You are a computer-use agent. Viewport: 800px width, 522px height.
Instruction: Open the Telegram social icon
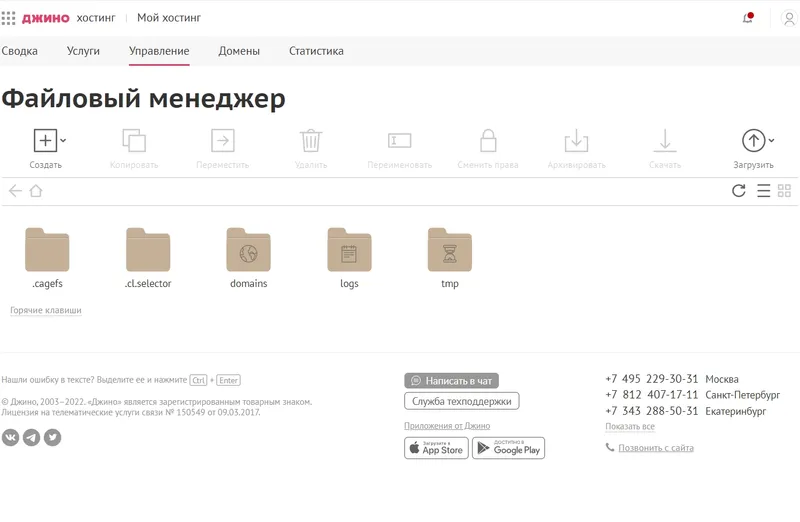[31, 437]
